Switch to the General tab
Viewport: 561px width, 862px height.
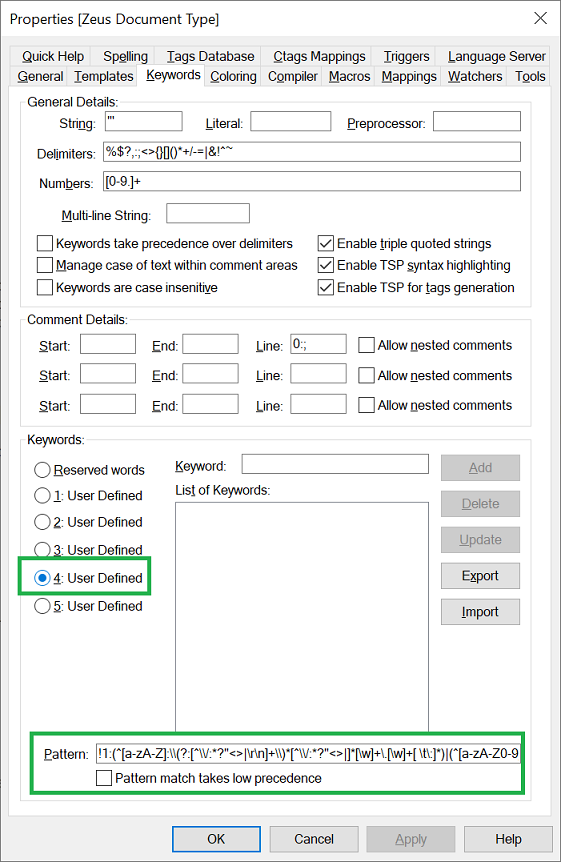click(x=40, y=76)
